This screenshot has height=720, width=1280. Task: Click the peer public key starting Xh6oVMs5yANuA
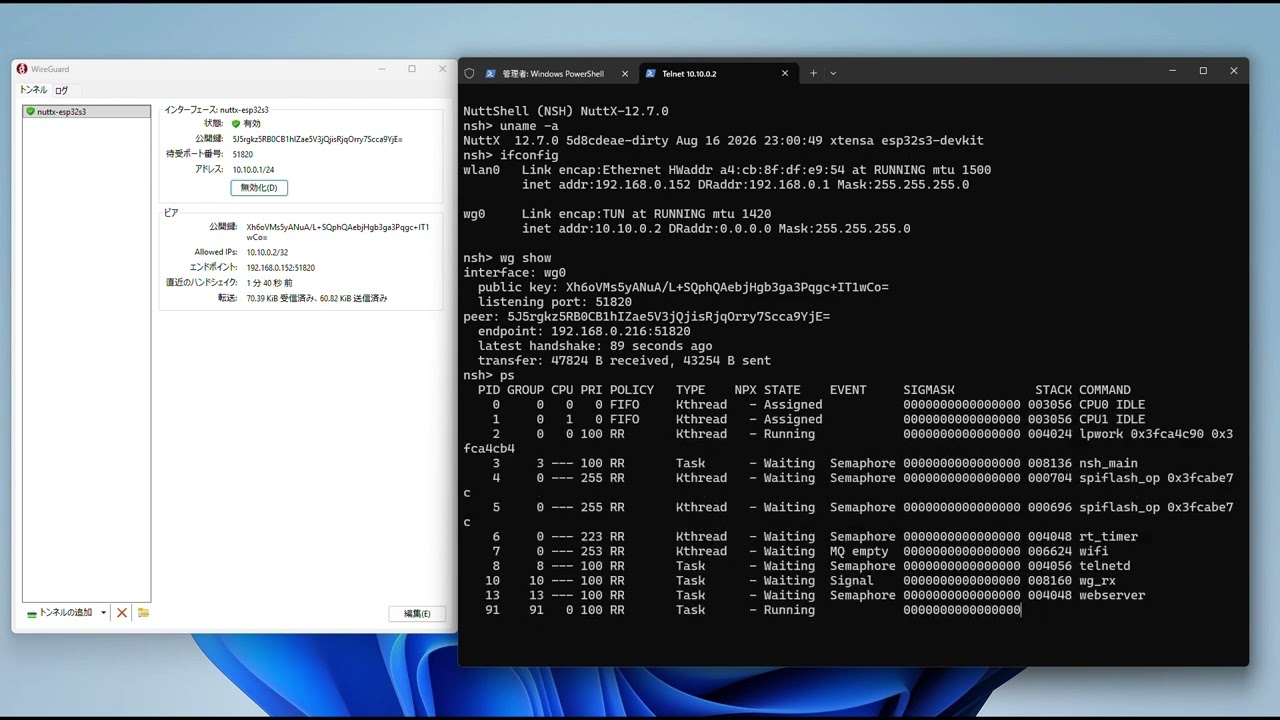pos(338,232)
